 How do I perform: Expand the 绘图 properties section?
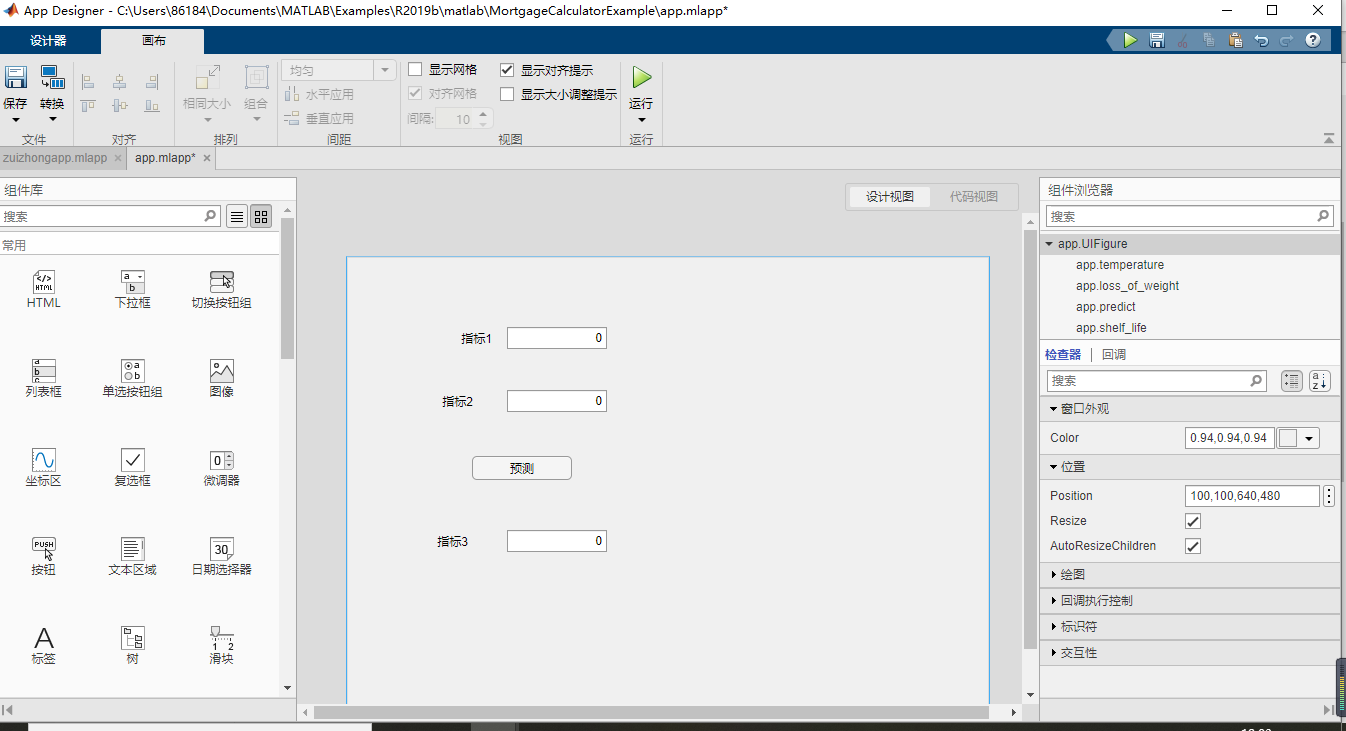pos(1053,574)
